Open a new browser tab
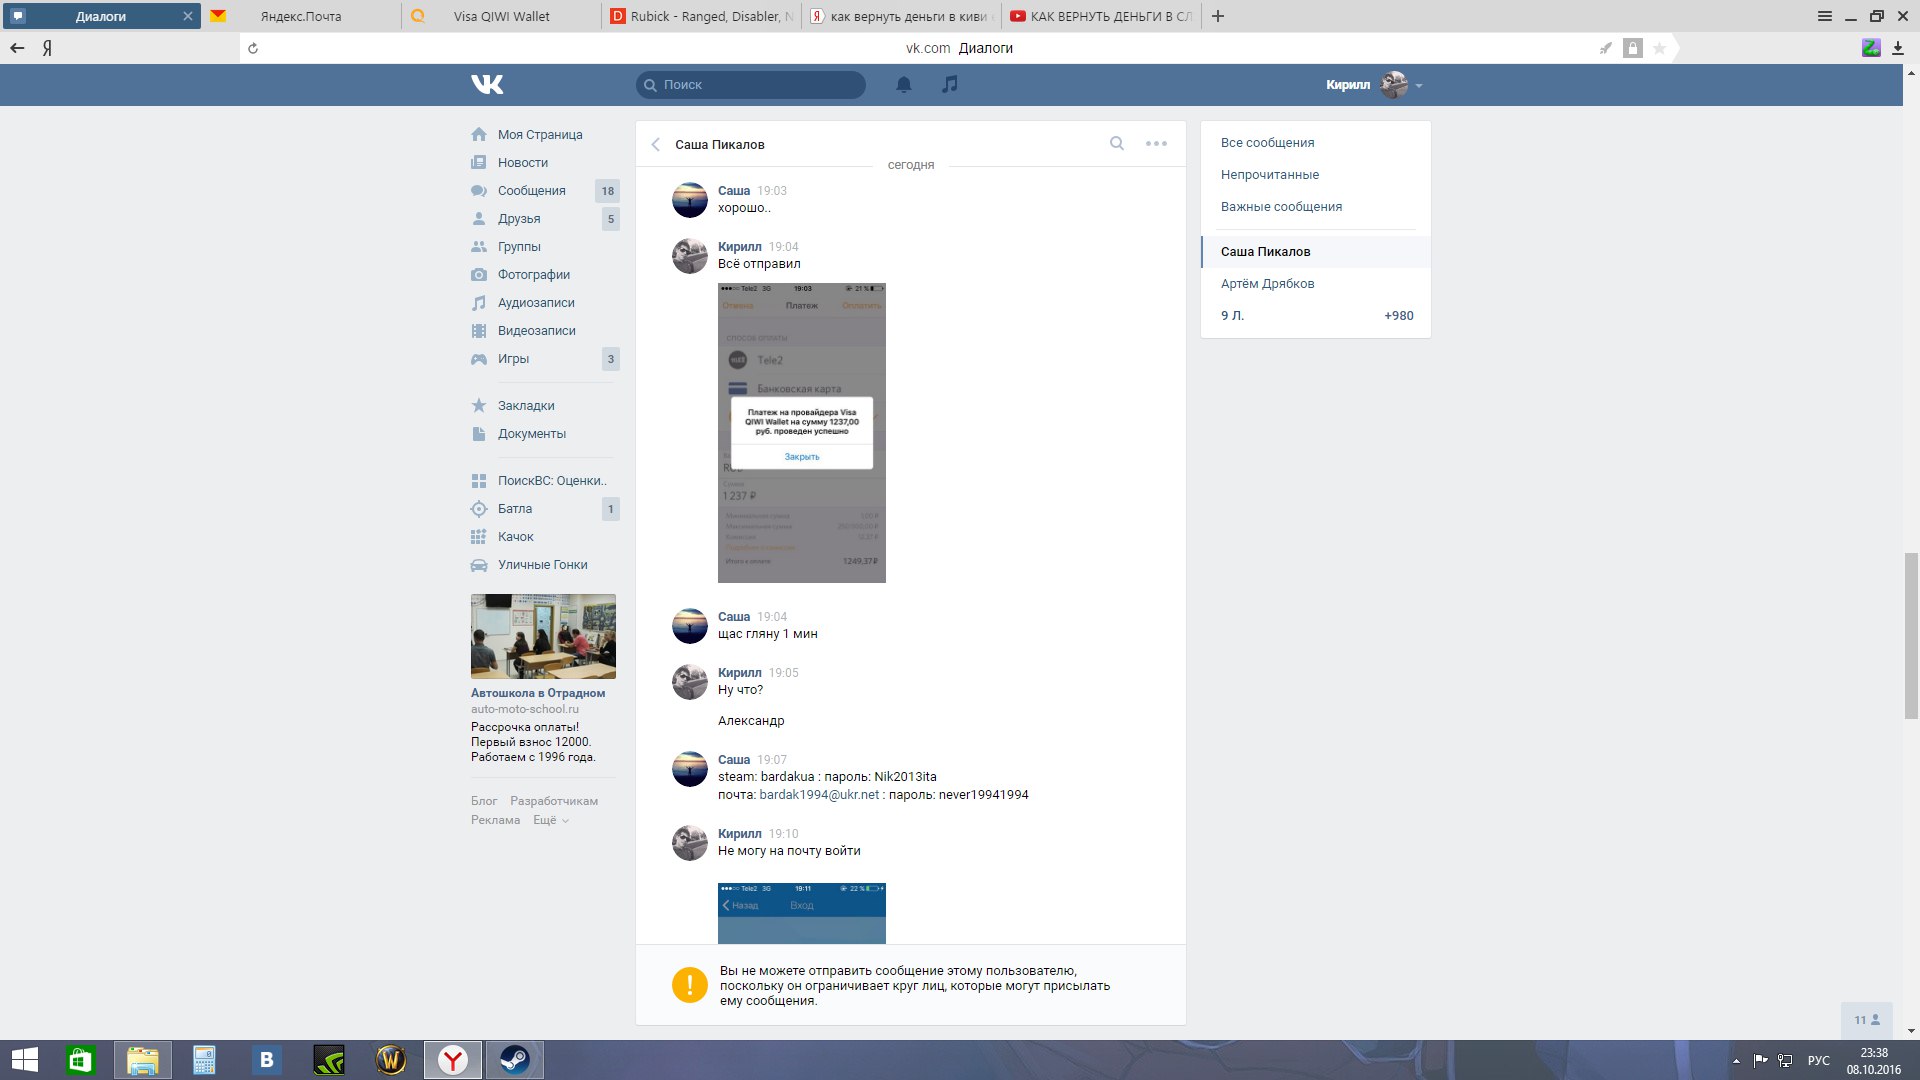The height and width of the screenshot is (1080, 1920). 1217,16
